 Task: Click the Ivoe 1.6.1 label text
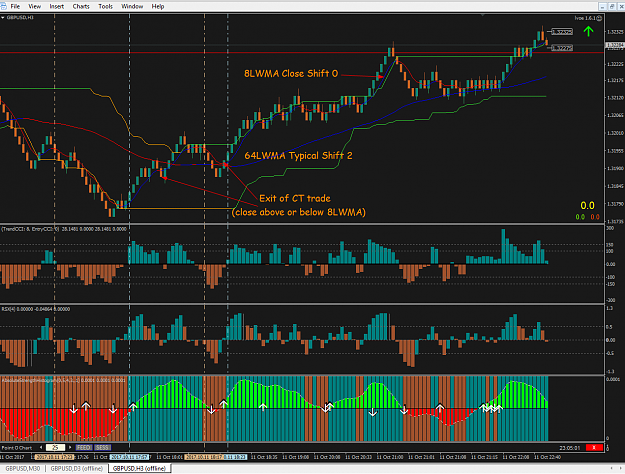(x=585, y=18)
